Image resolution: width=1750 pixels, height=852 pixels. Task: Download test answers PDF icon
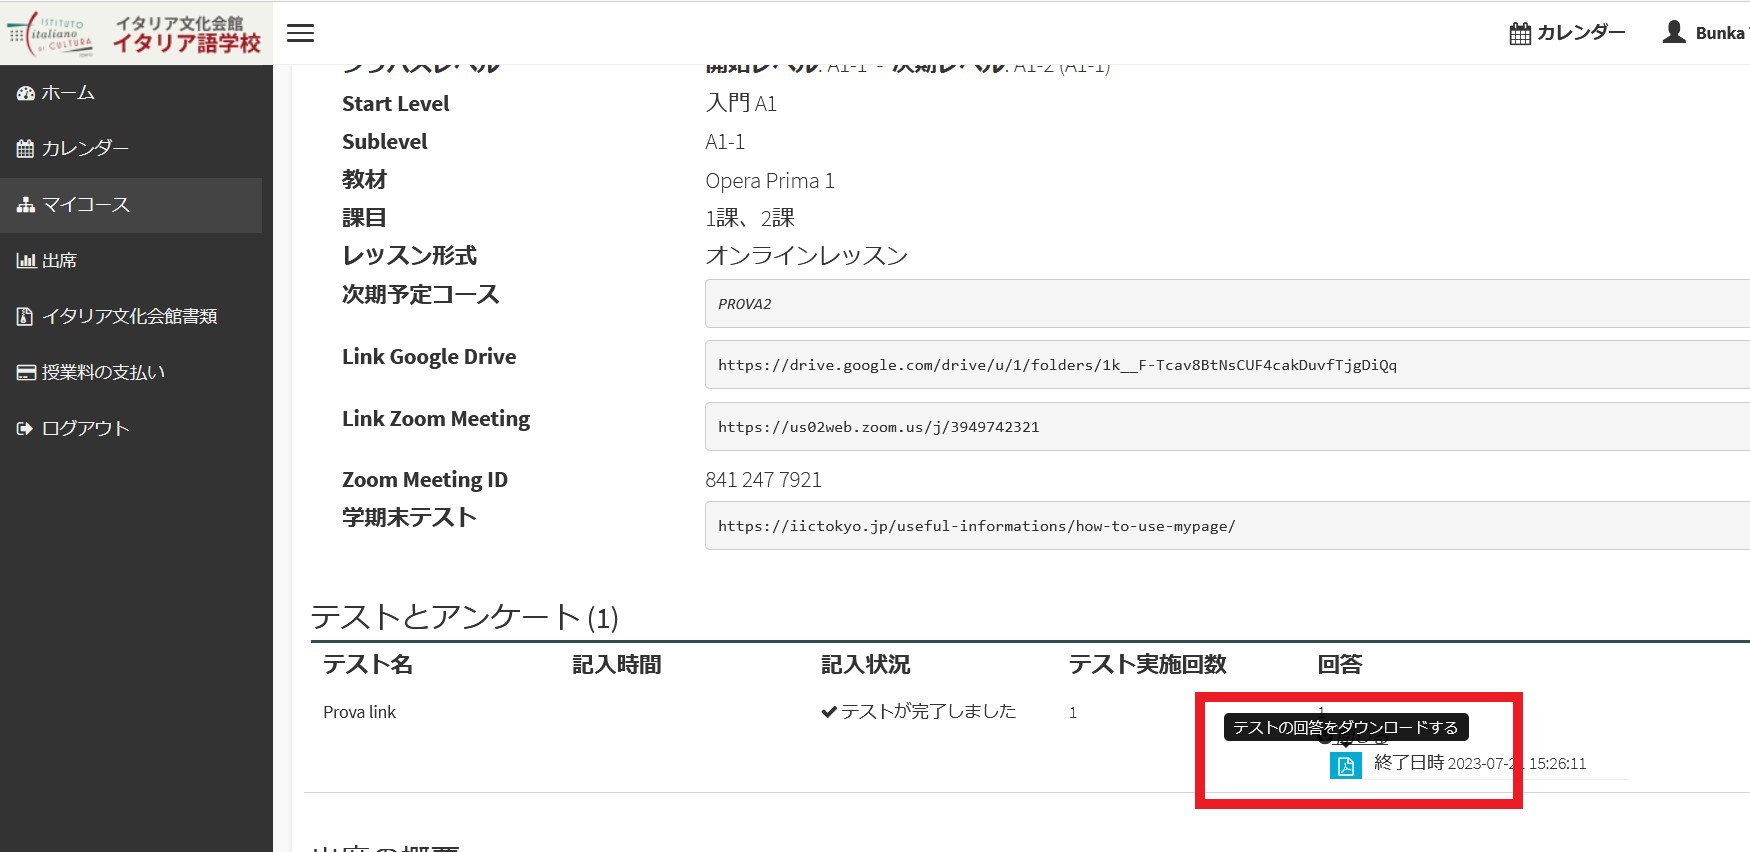click(1345, 766)
